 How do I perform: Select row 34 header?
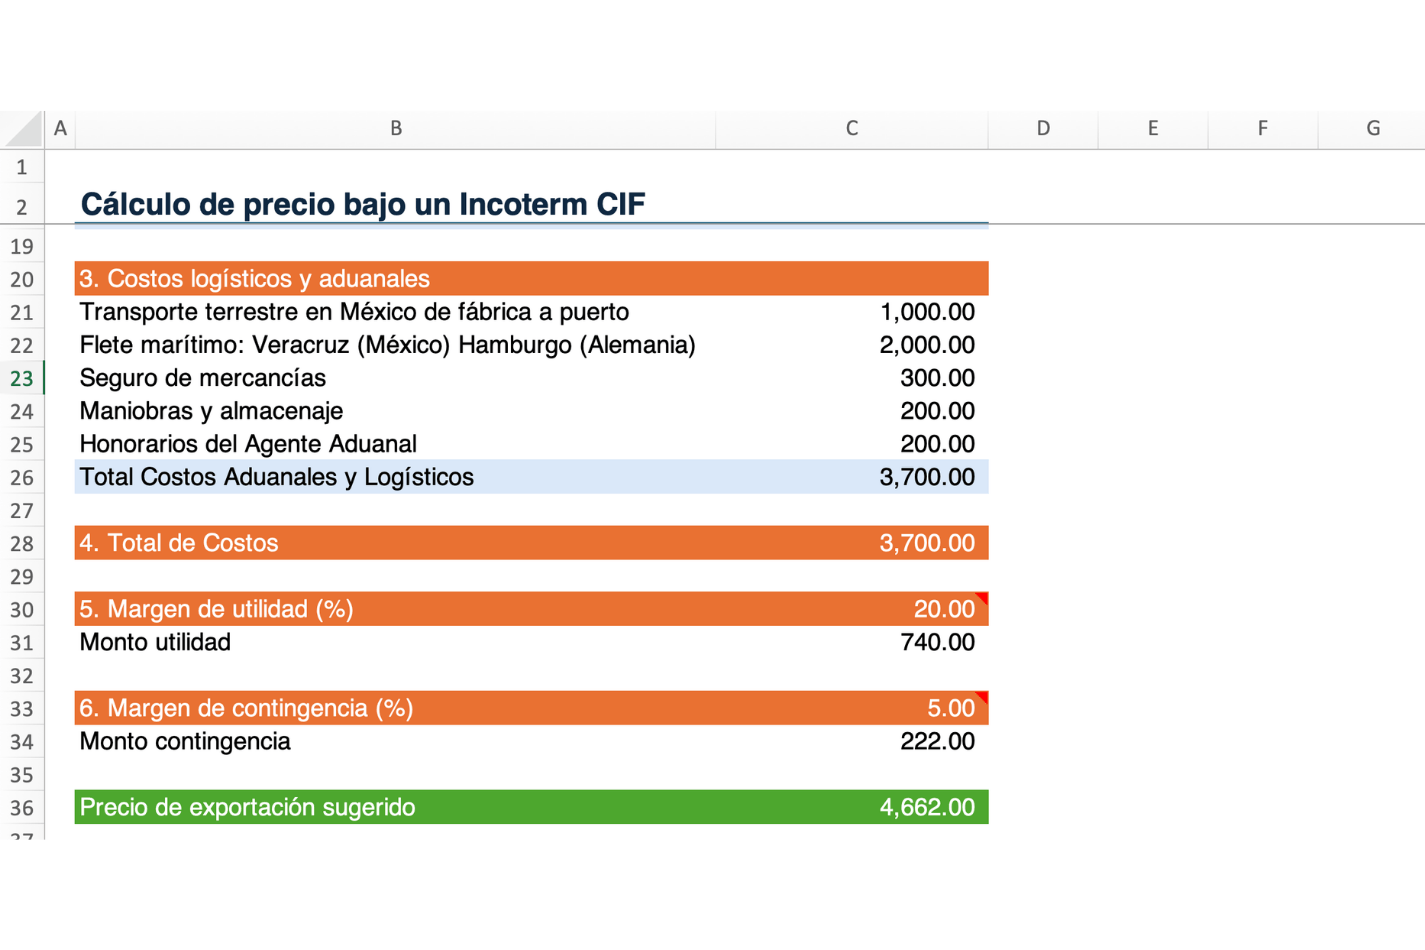tap(22, 741)
